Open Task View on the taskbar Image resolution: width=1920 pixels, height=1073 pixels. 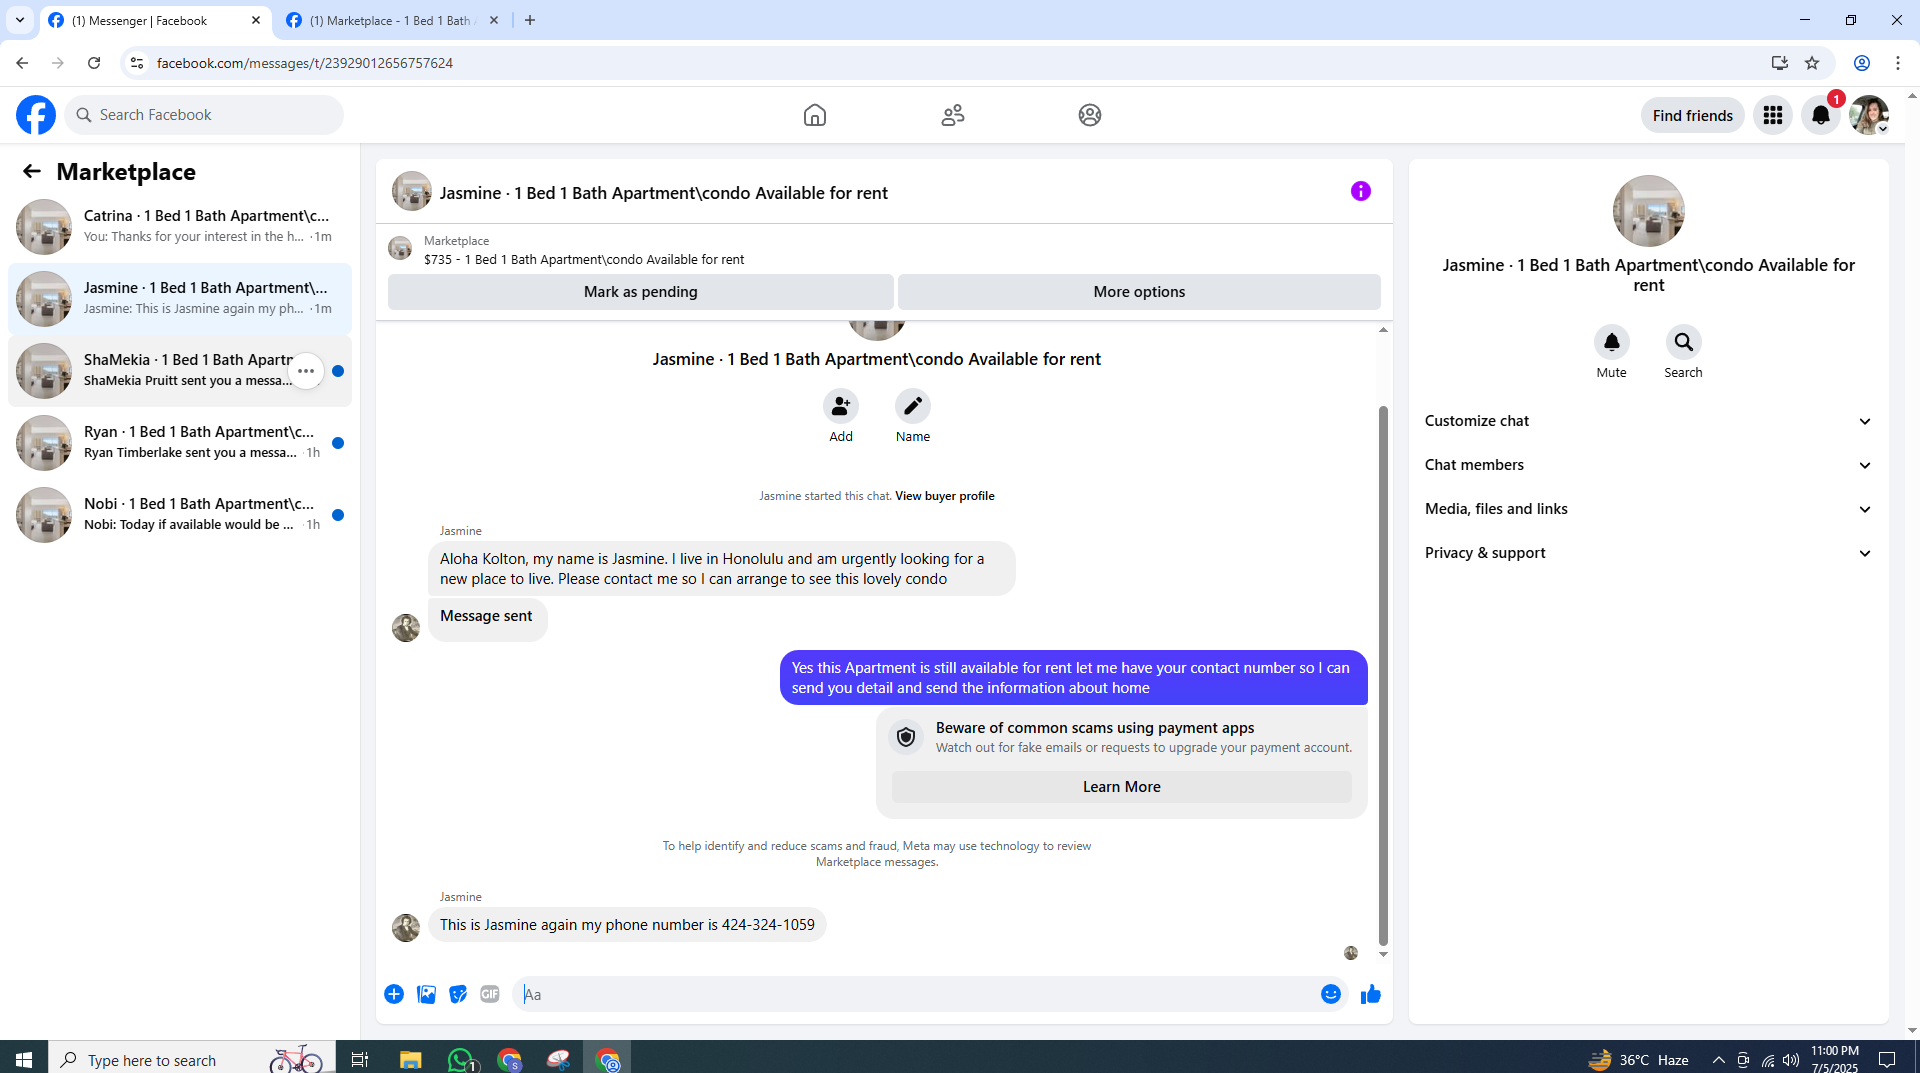click(359, 1059)
